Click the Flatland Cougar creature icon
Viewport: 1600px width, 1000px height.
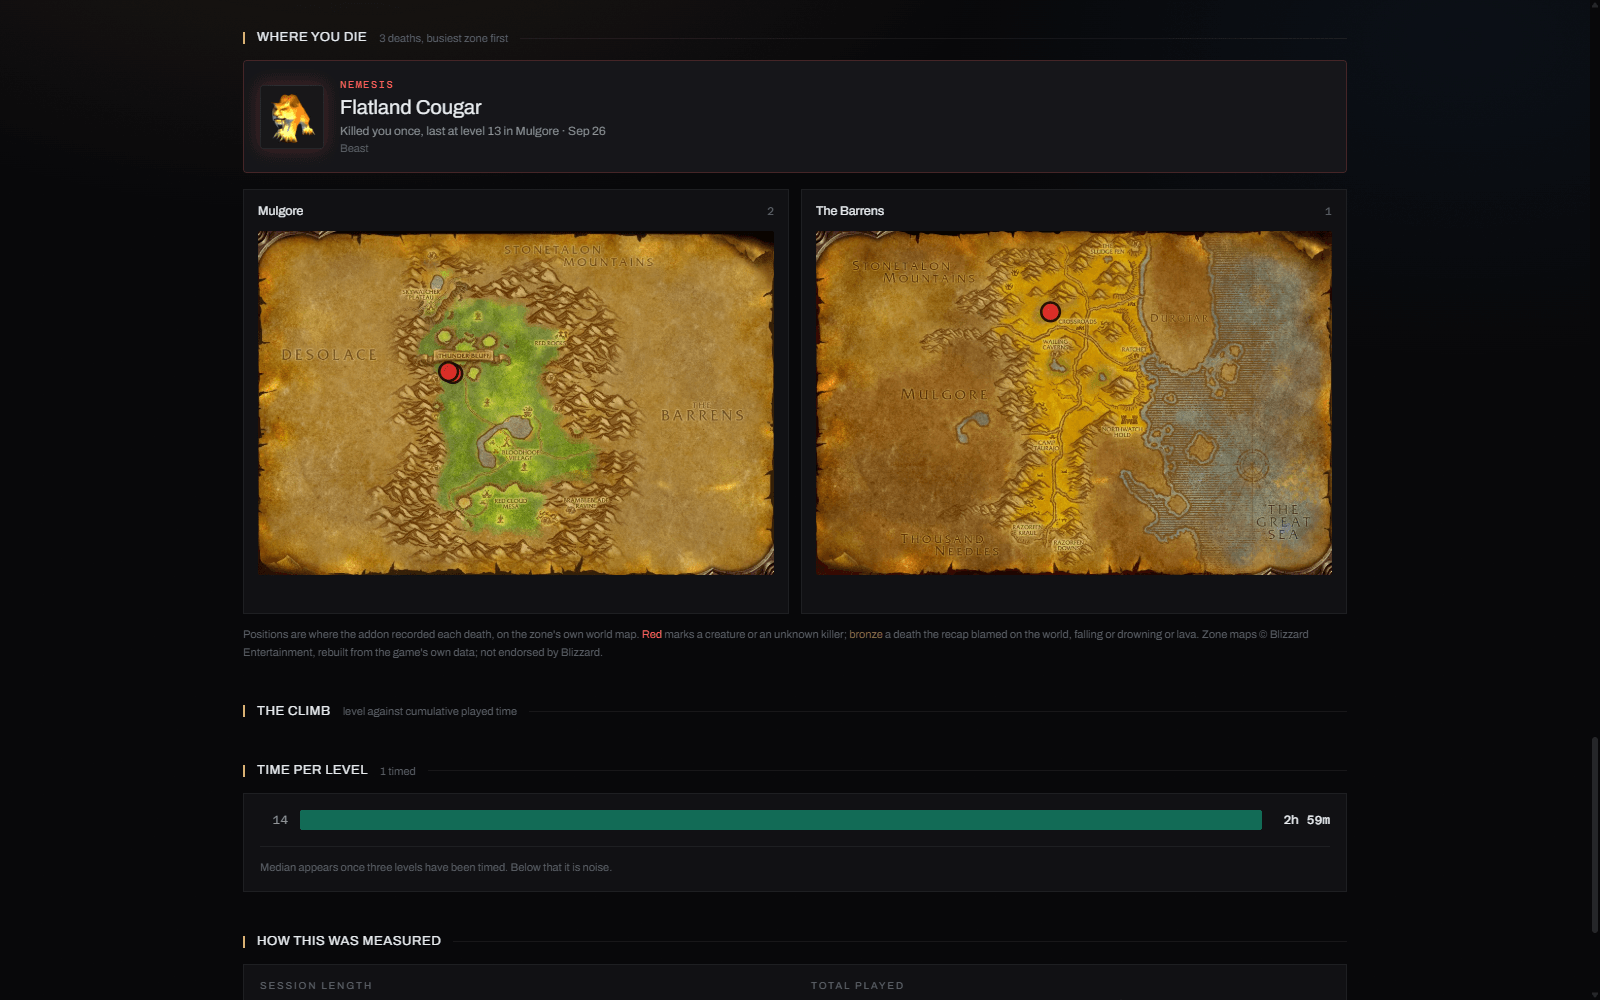[x=292, y=117]
